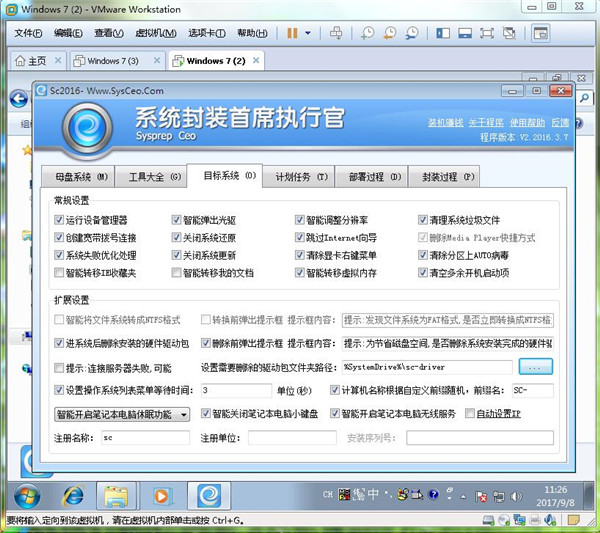Screen dimensions: 600x533
Task: Open the 帮助(H) menu
Action: pyautogui.click(x=252, y=33)
